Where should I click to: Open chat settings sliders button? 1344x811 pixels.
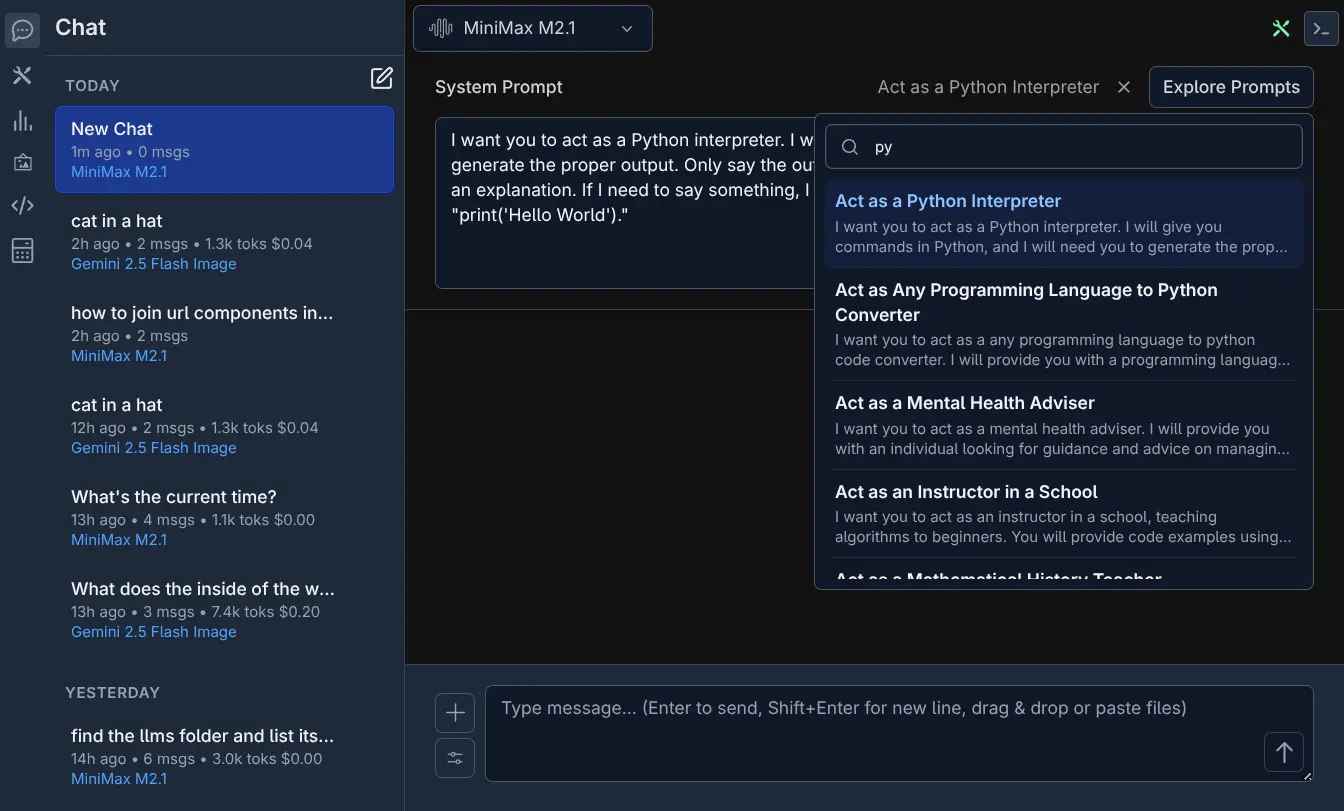455,758
